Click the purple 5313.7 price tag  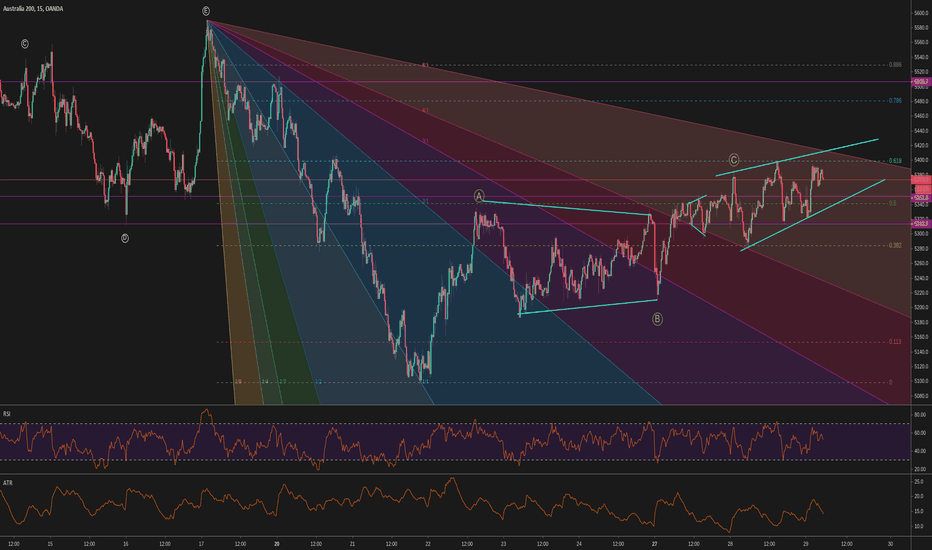click(x=921, y=224)
